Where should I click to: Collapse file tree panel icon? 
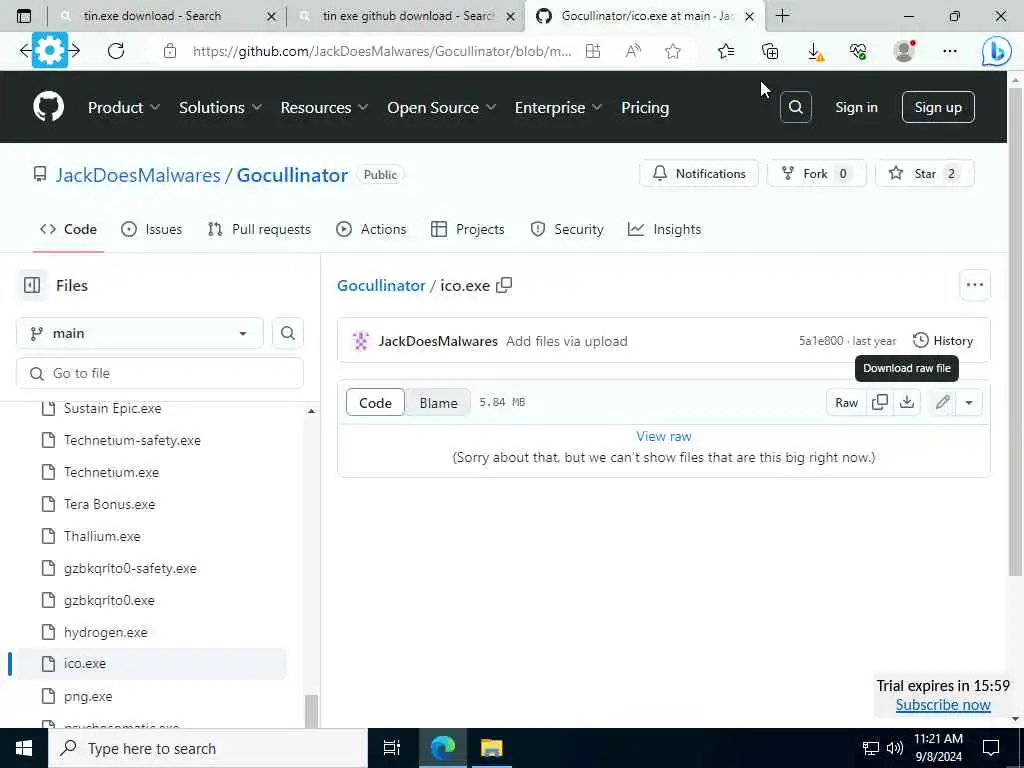[31, 285]
